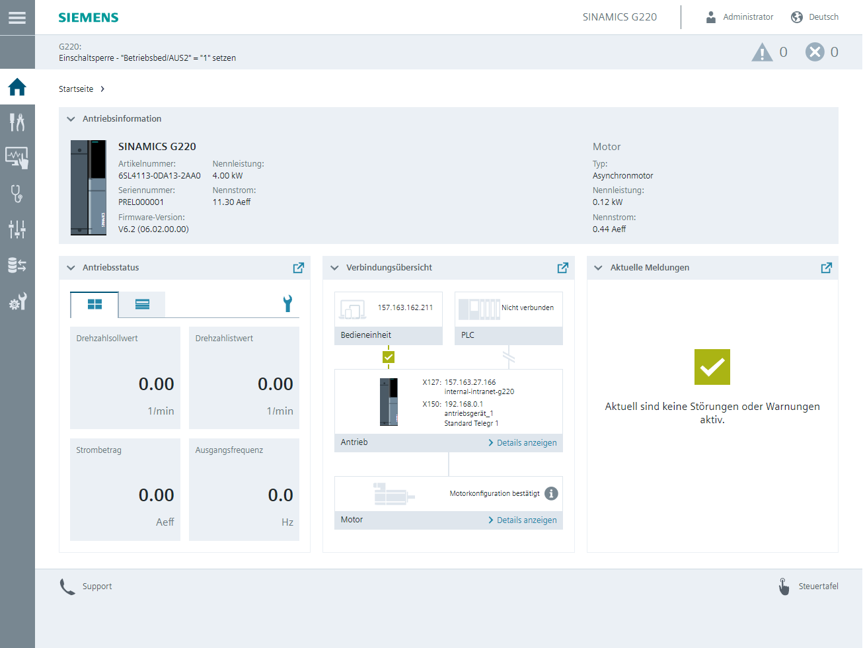The width and height of the screenshot is (863, 648).
Task: Open the parameter sliders sidebar icon
Action: pos(17,229)
